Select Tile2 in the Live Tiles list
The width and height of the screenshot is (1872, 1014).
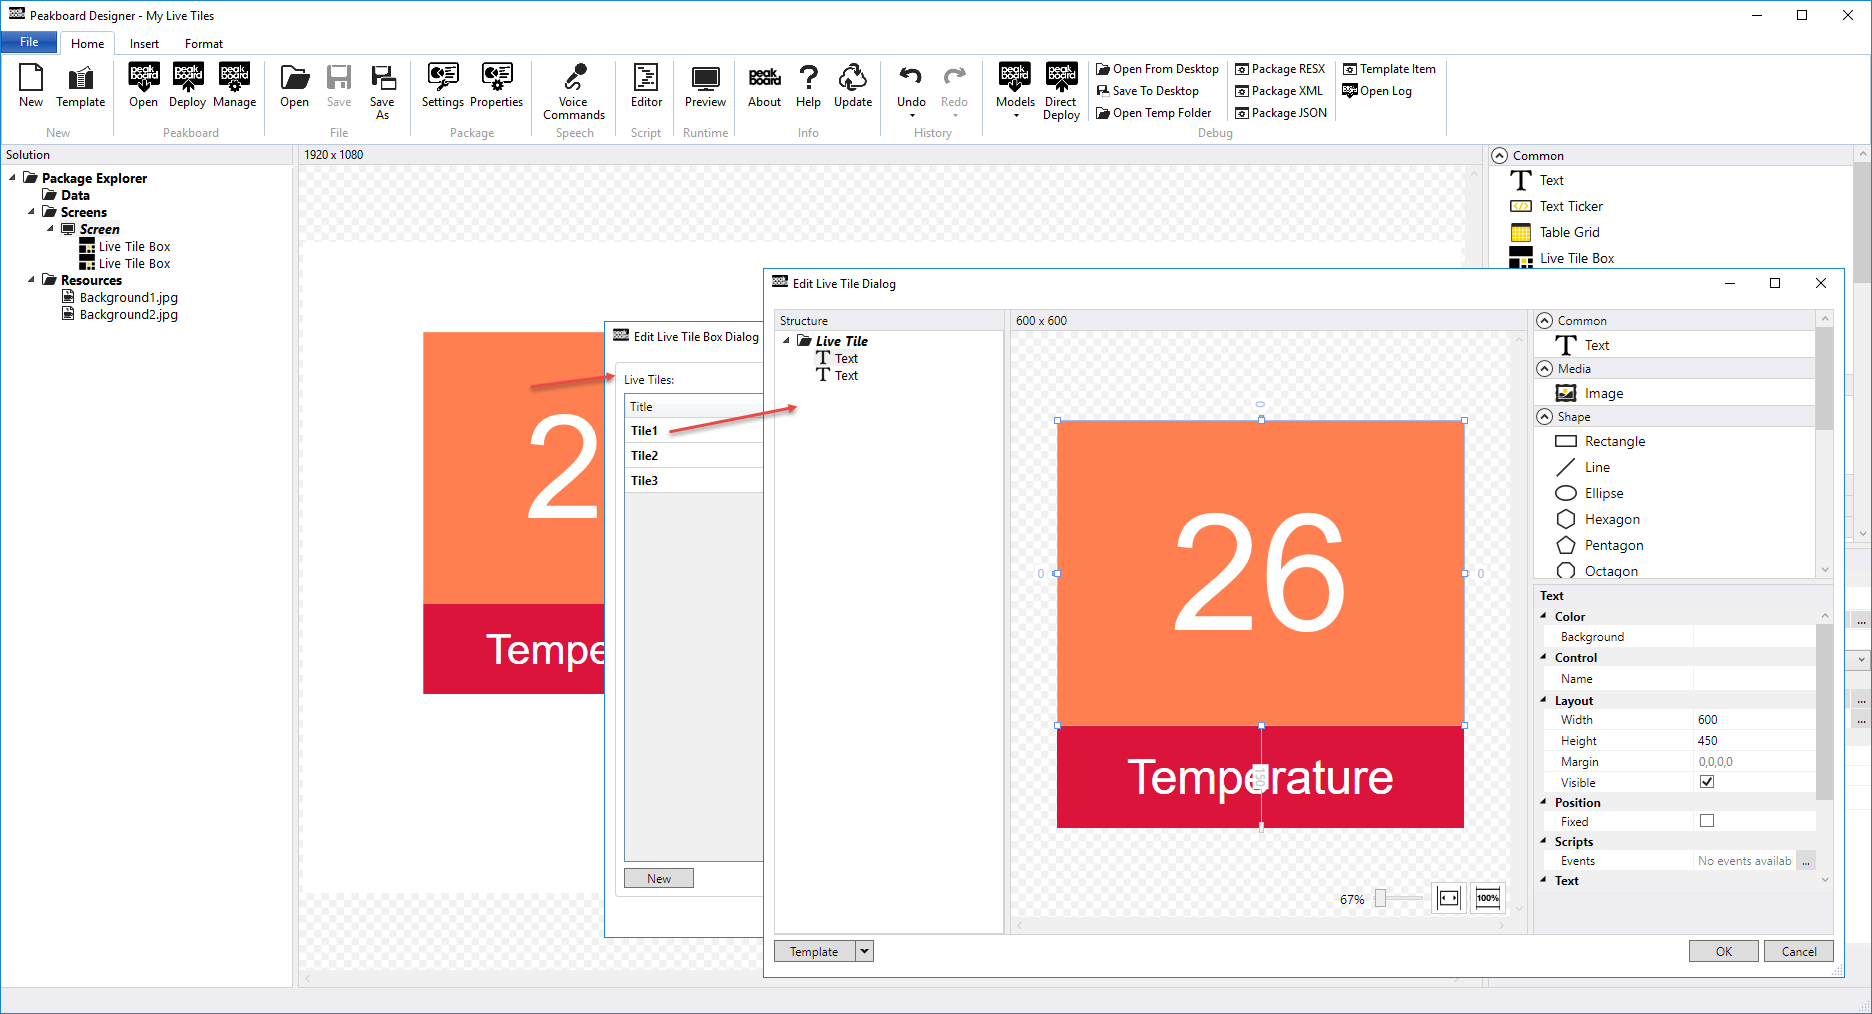tap(643, 455)
